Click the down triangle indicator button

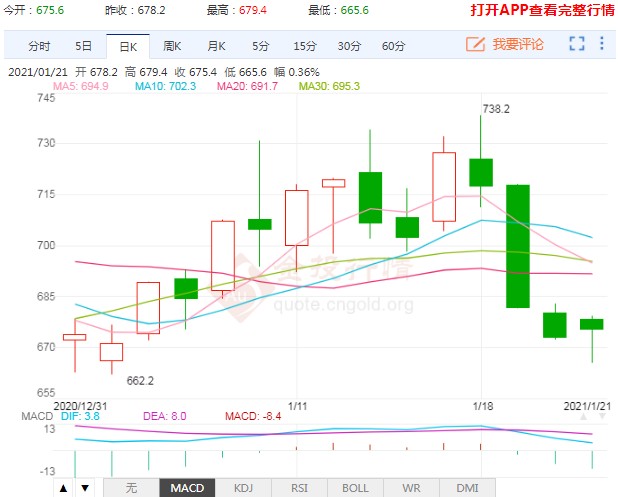(x=85, y=488)
